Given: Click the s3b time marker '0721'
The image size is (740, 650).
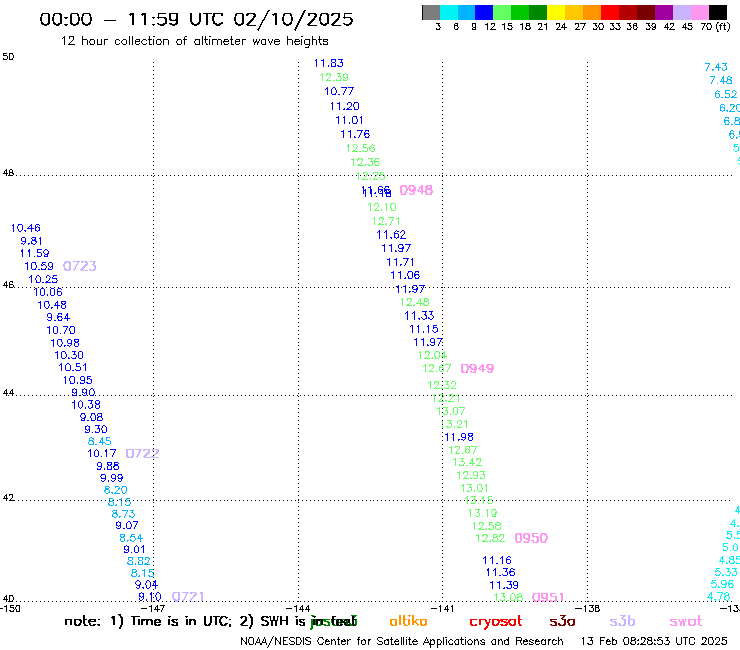Looking at the screenshot, I should 188,597.
